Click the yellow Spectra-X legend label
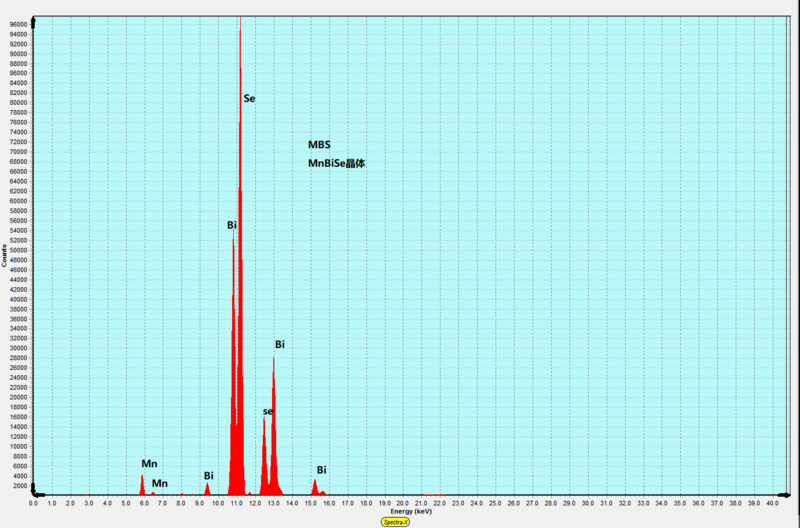 [399, 521]
